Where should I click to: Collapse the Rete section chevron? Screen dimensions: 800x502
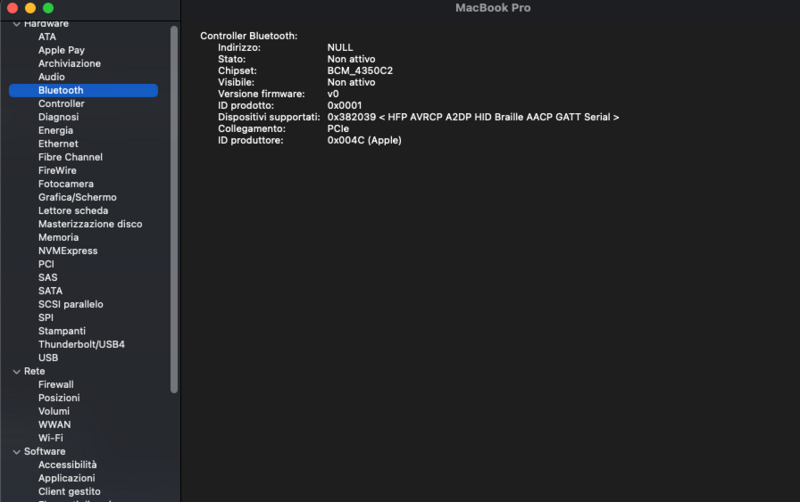(16, 371)
